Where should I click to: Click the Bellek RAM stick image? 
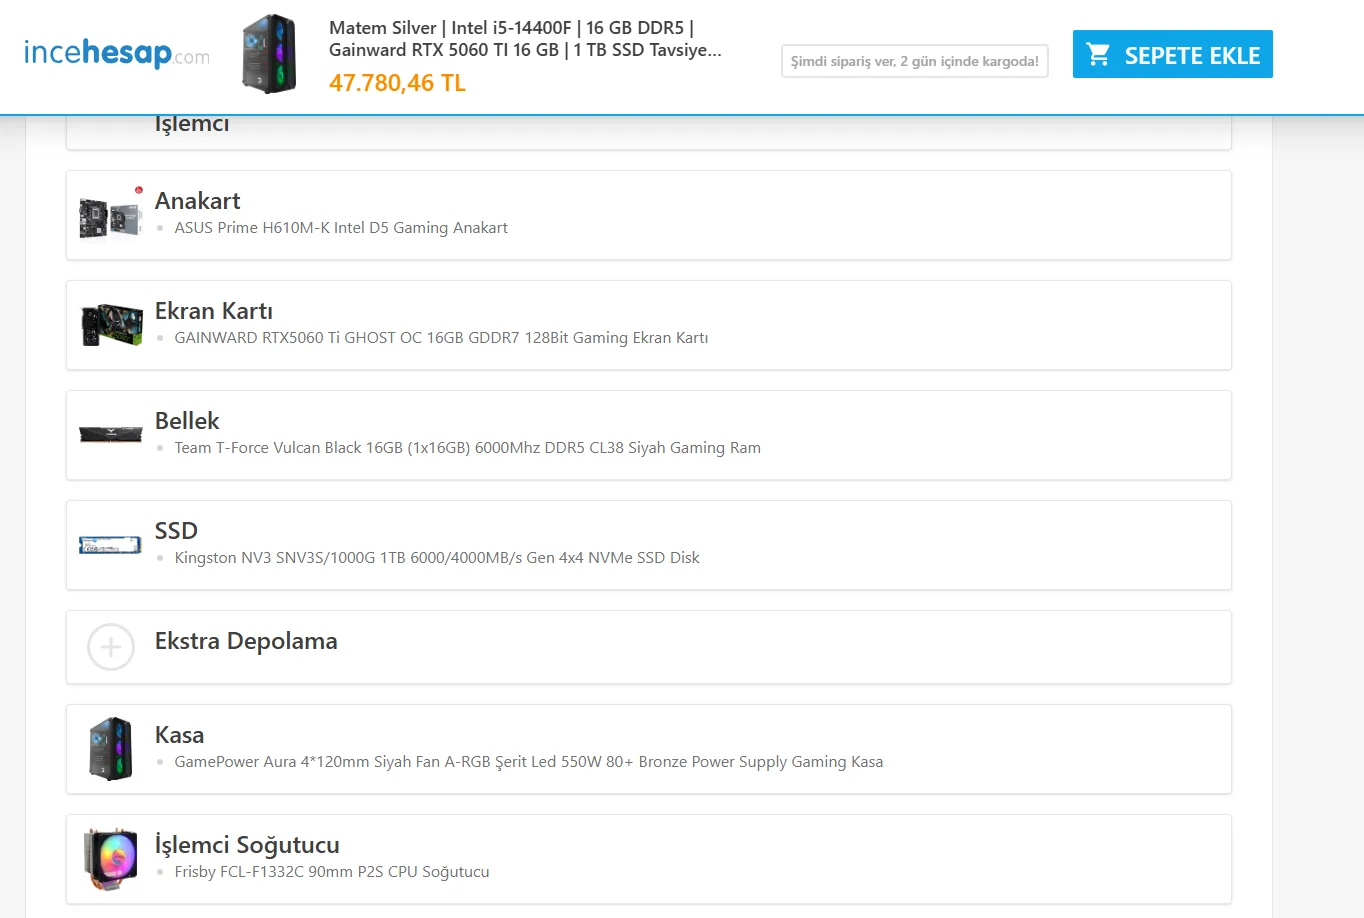coord(110,434)
